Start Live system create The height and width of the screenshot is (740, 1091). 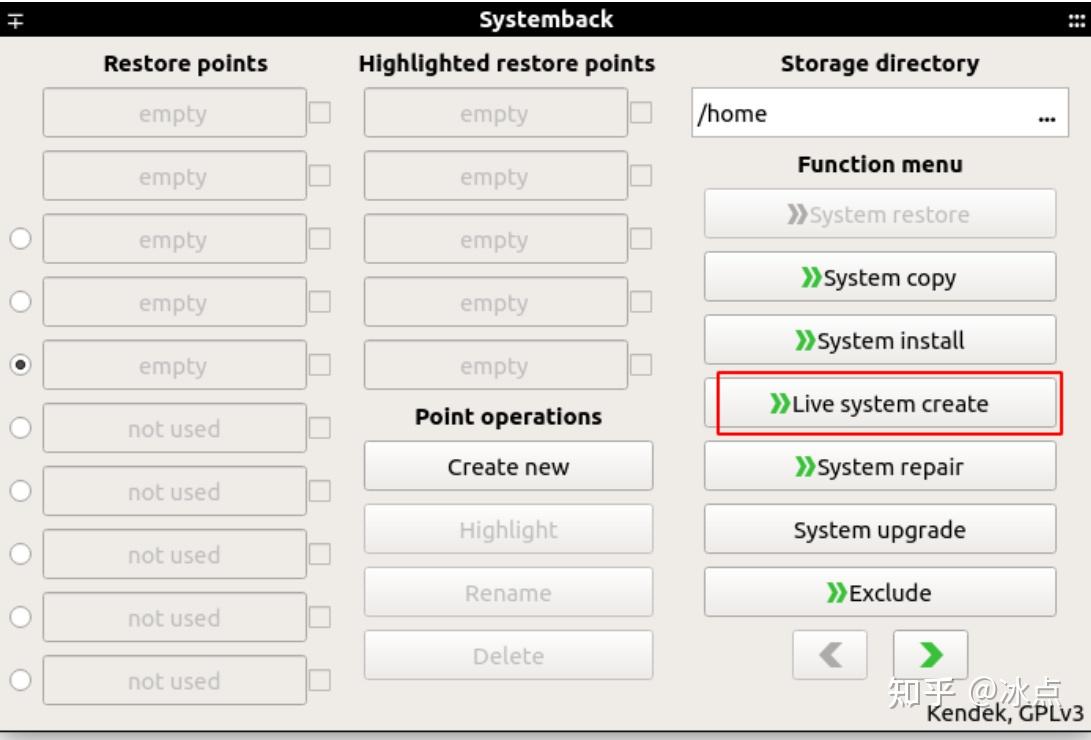pos(880,404)
